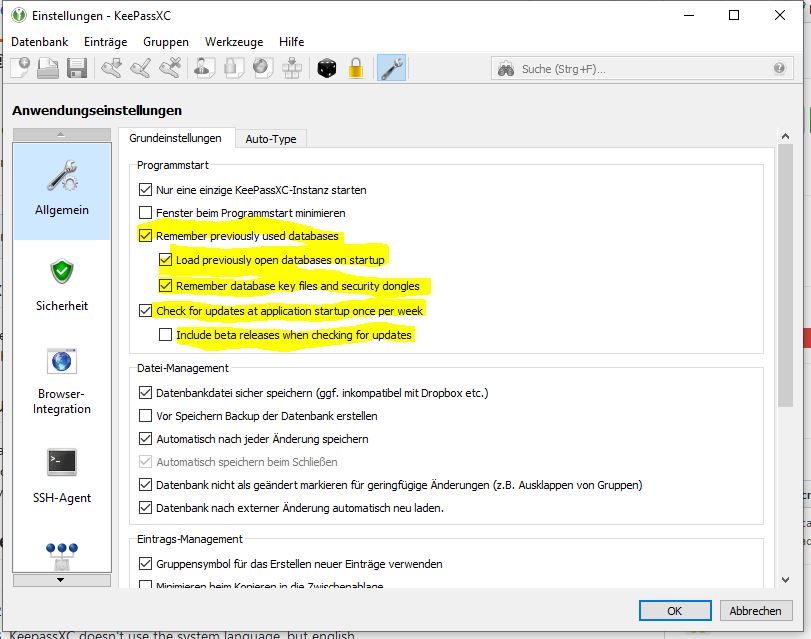Switch to the Auto-Type tab
Viewport: 811px width, 639px height.
(271, 139)
